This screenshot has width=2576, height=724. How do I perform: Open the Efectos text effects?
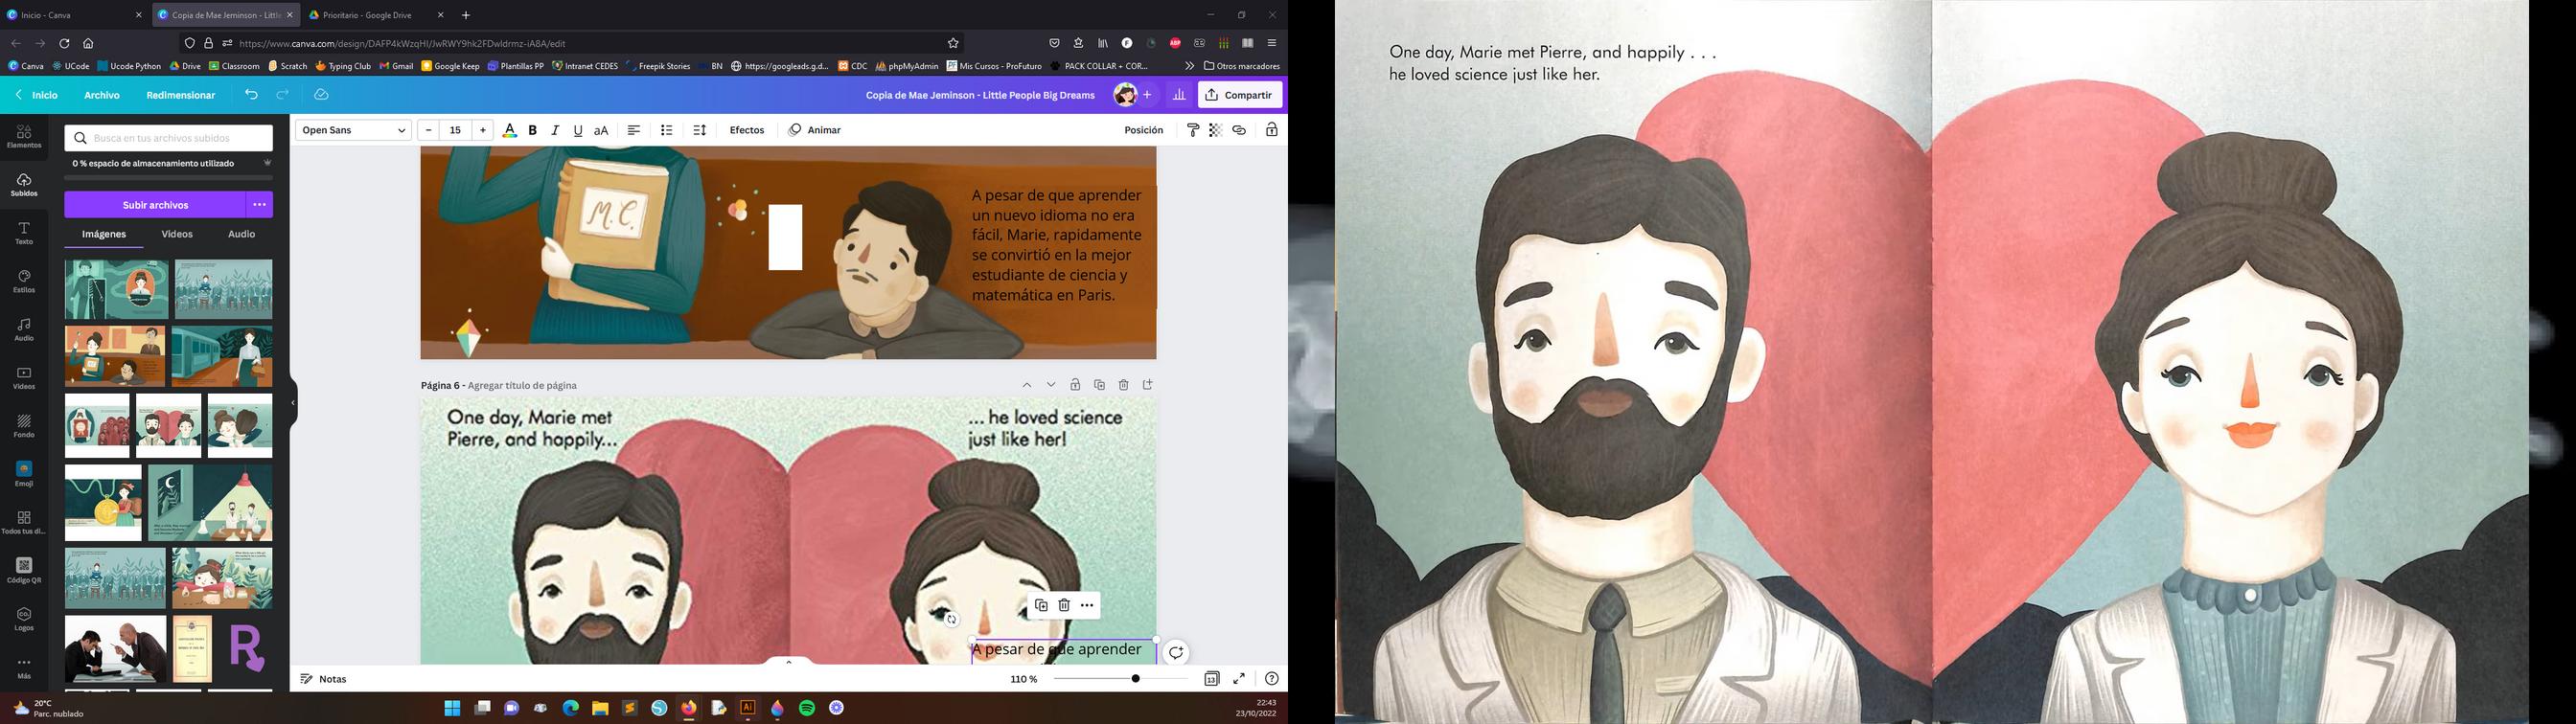tap(747, 130)
